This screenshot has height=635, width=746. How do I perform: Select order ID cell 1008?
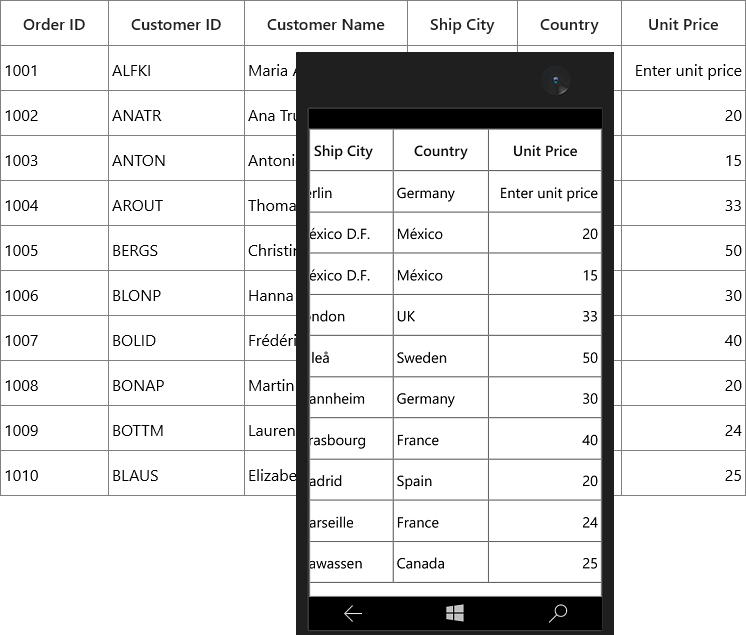click(x=54, y=383)
